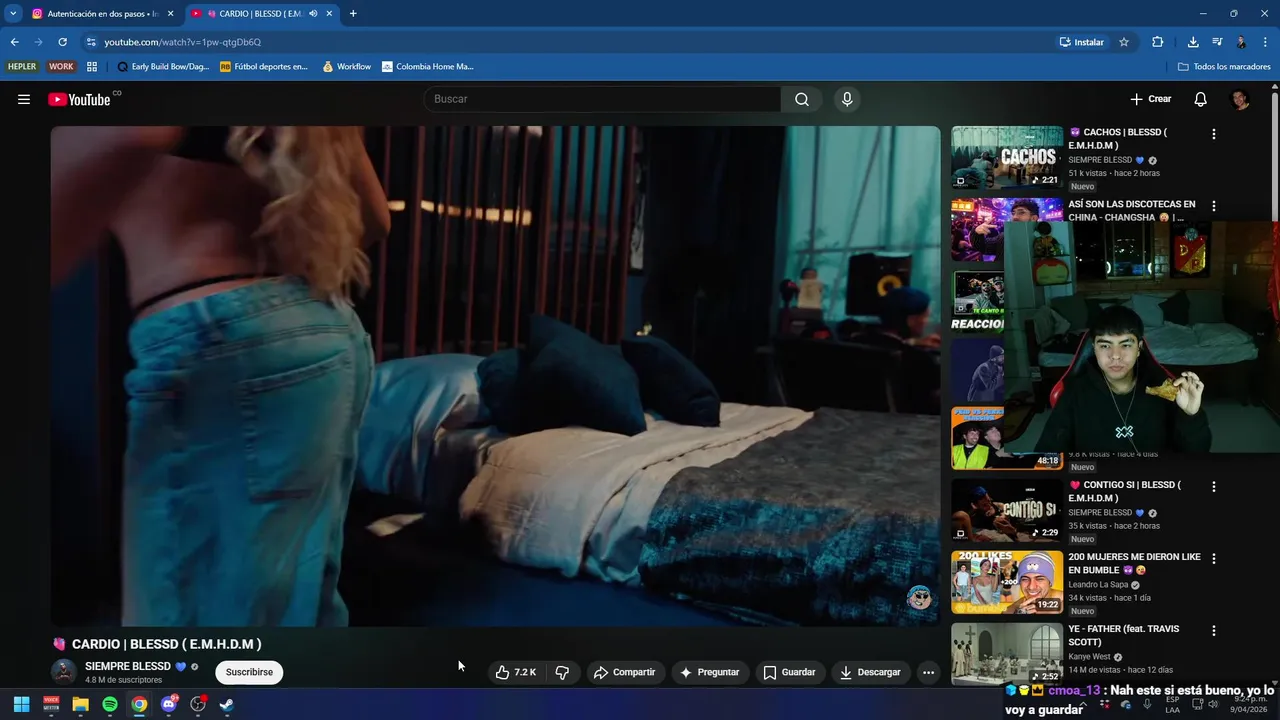
Task: Open the YouTube guide hamburger menu
Action: 24,99
